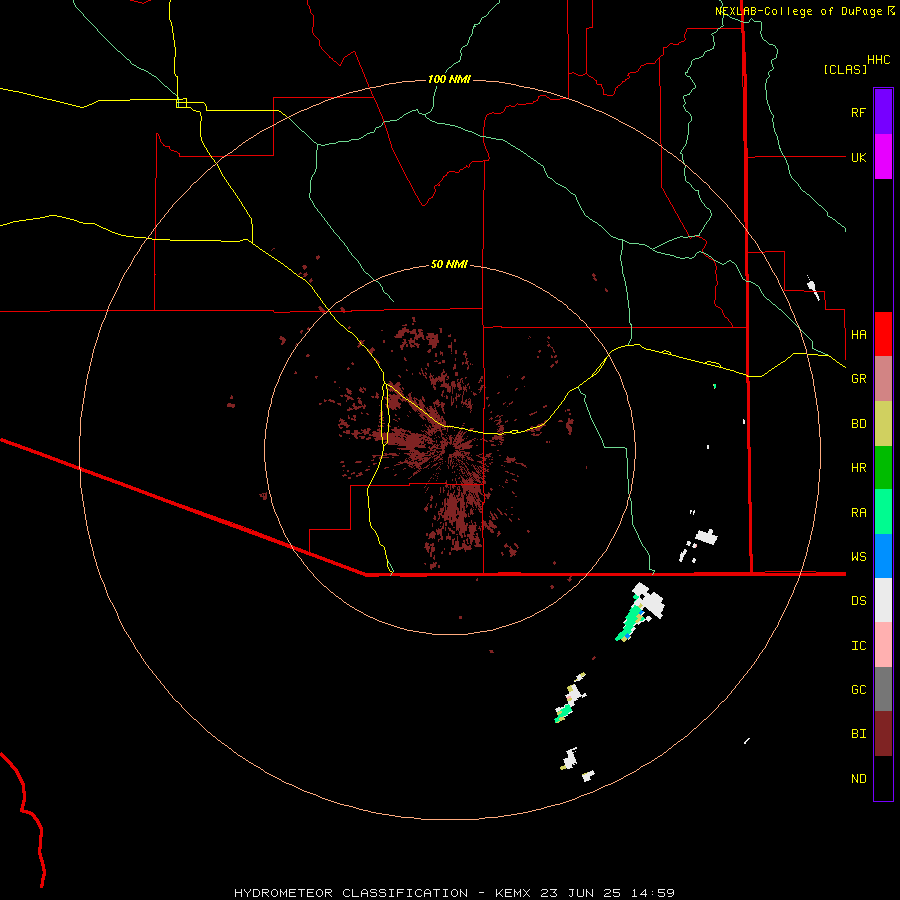Click the RF legend label

[858, 112]
